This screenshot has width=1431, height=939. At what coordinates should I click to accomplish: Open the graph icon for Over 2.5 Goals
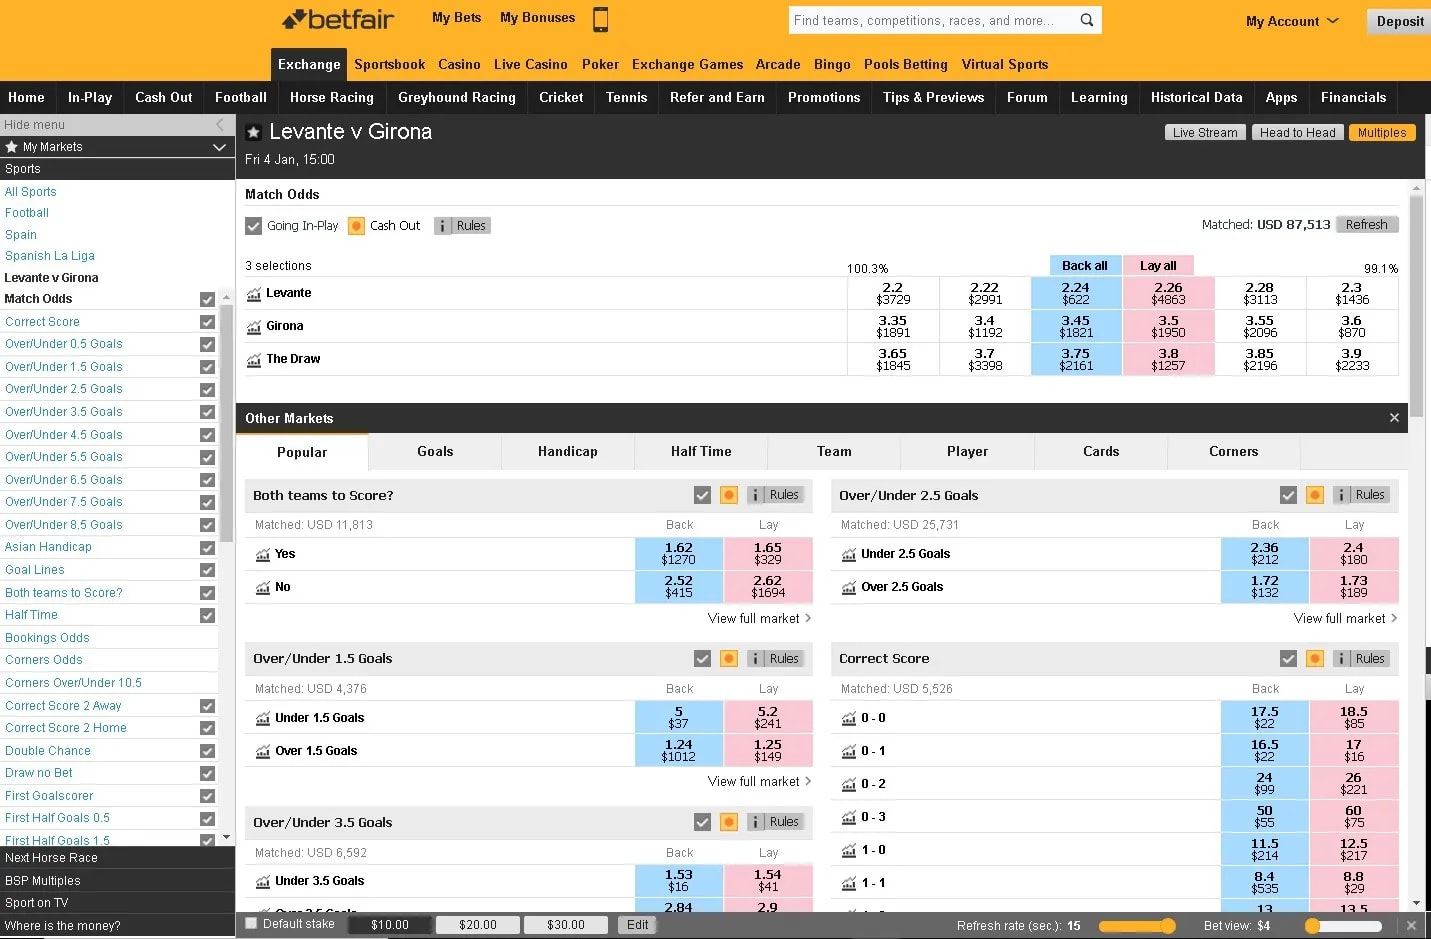pos(849,588)
